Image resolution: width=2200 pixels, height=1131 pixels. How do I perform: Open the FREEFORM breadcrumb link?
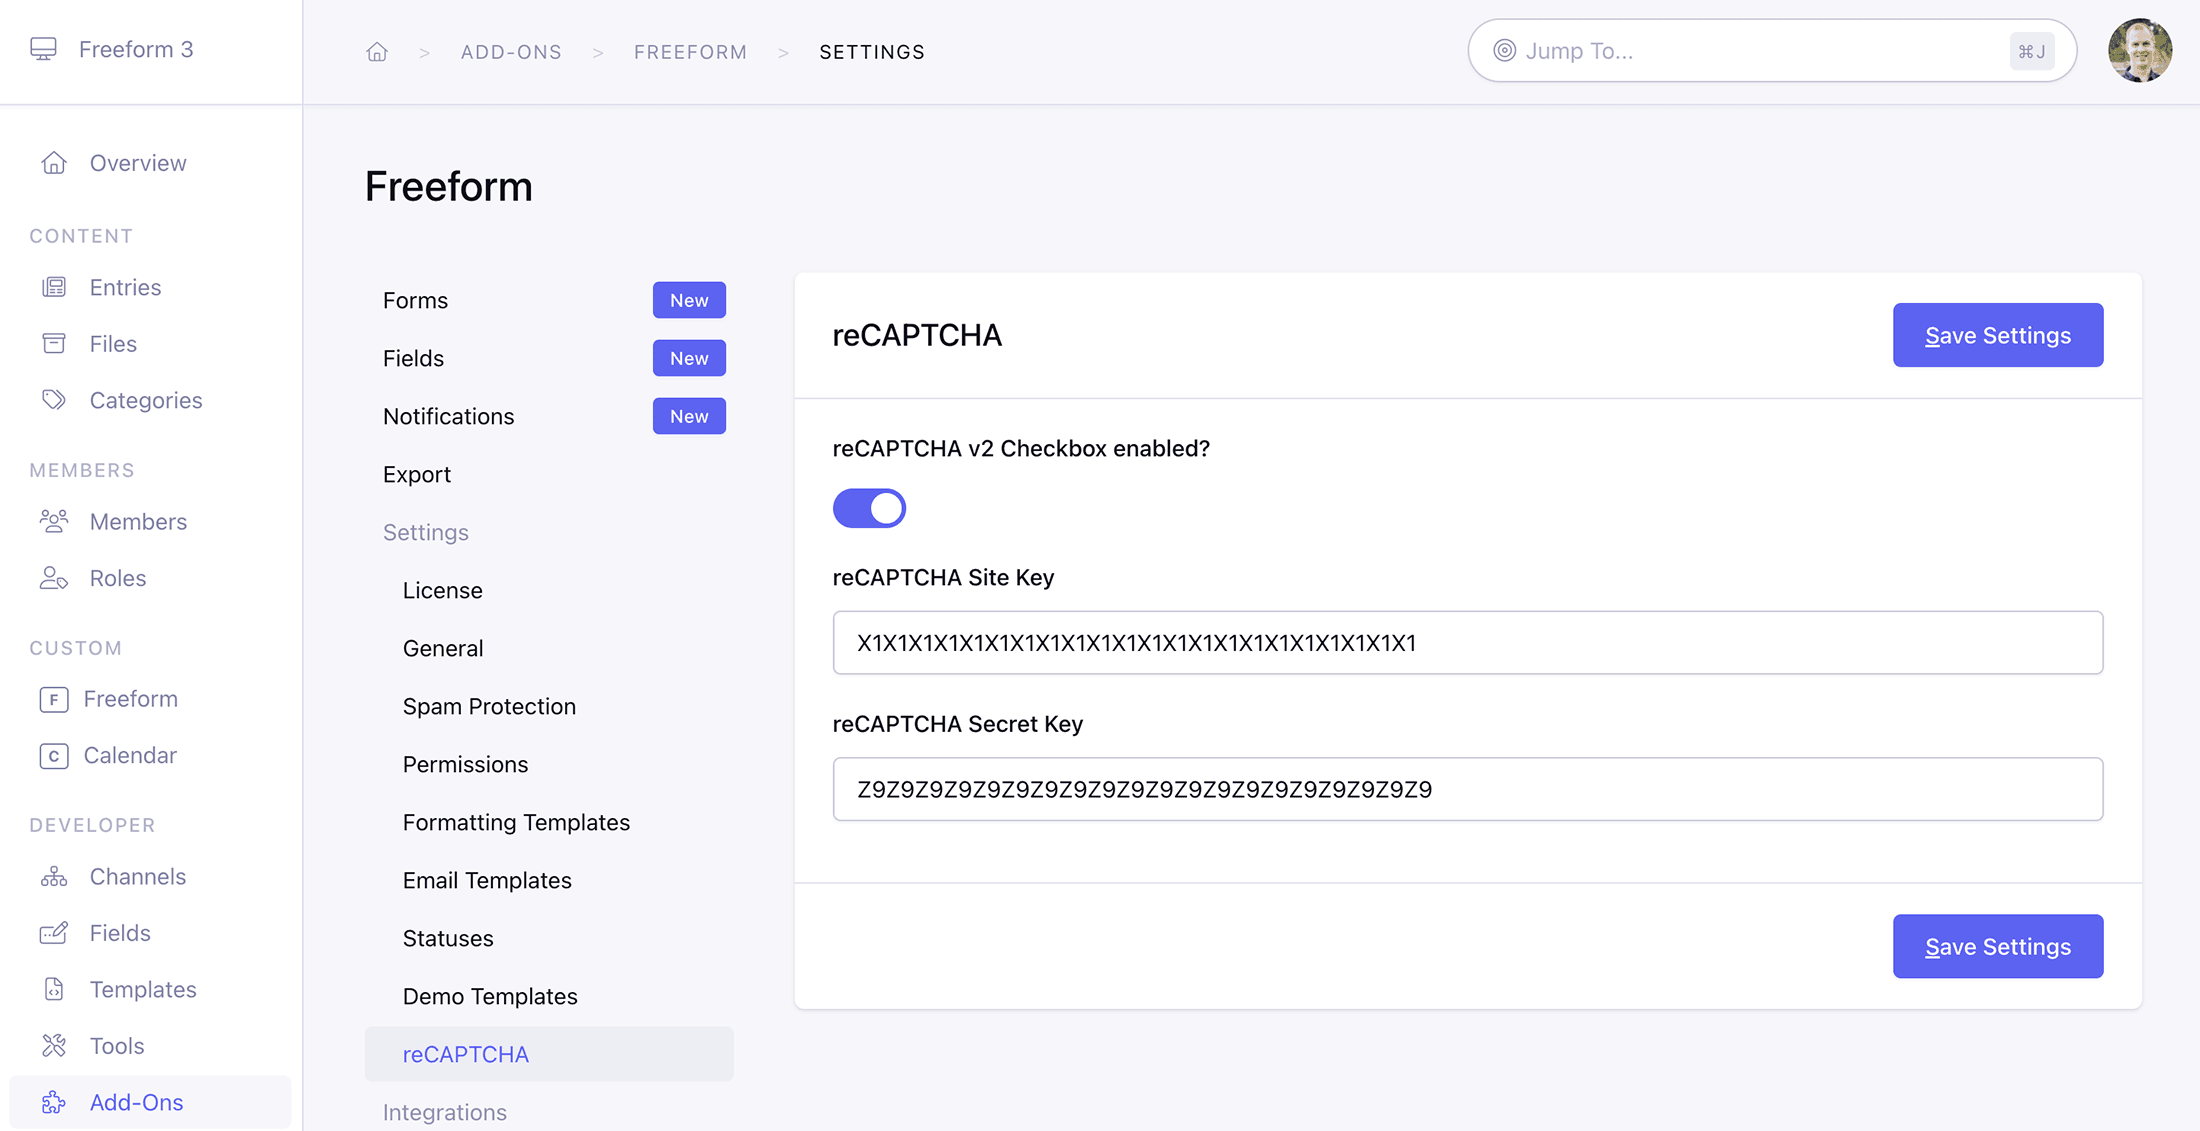691,52
